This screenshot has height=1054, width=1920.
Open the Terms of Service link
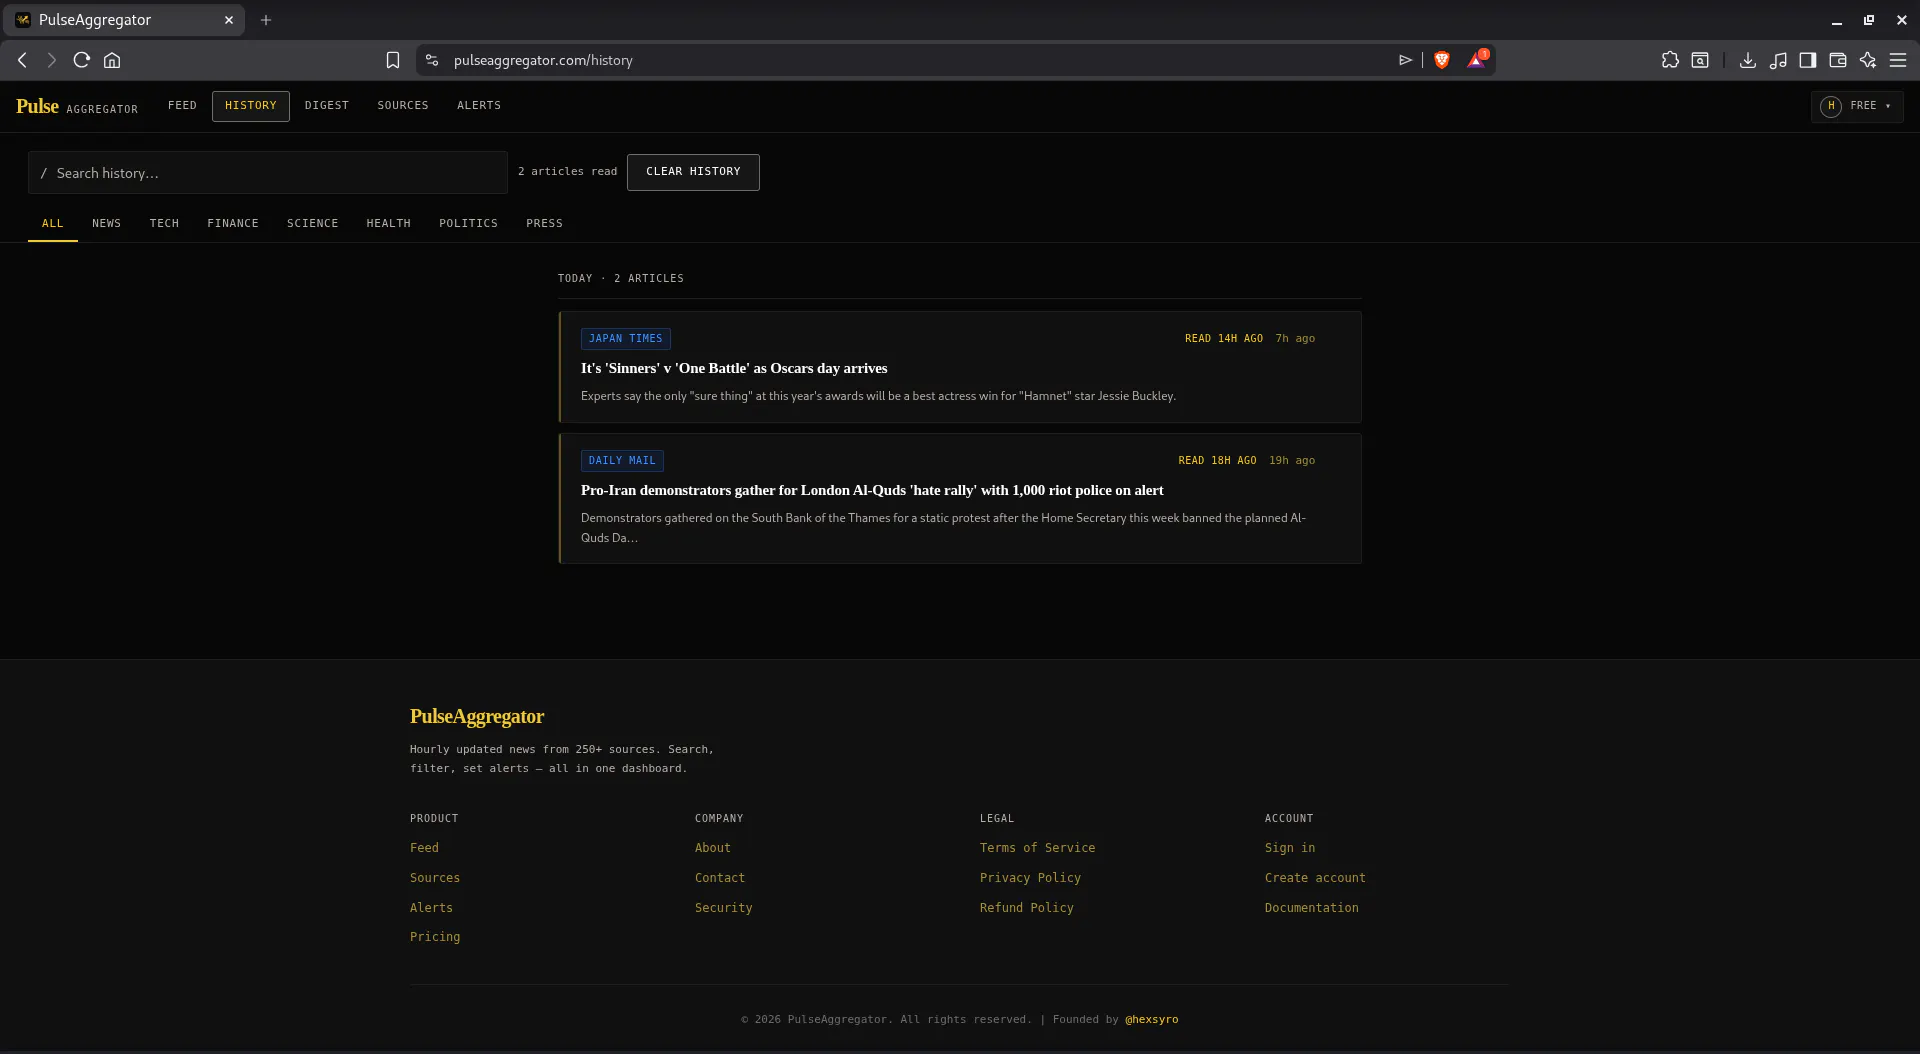coord(1038,848)
